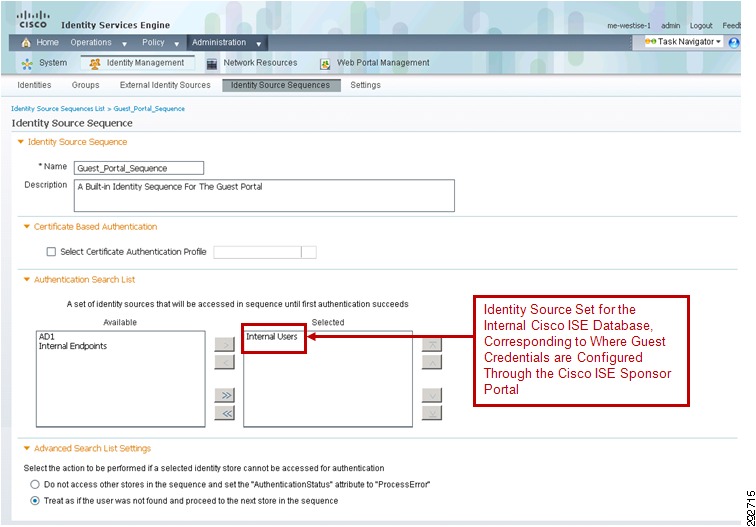Click the Identity Source Sequences List breadcrumb
This screenshot has height=527, width=756.
[58, 108]
